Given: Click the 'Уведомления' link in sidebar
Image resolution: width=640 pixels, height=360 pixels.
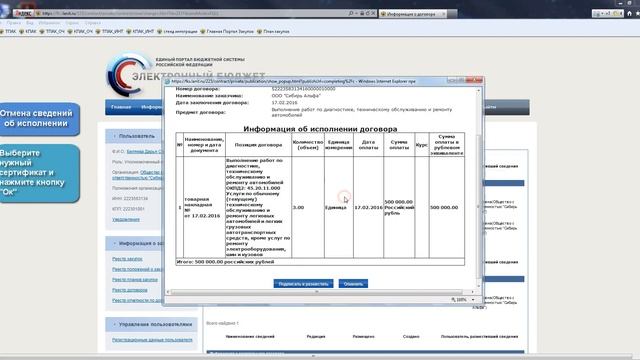Looking at the screenshot, I should [x=126, y=220].
